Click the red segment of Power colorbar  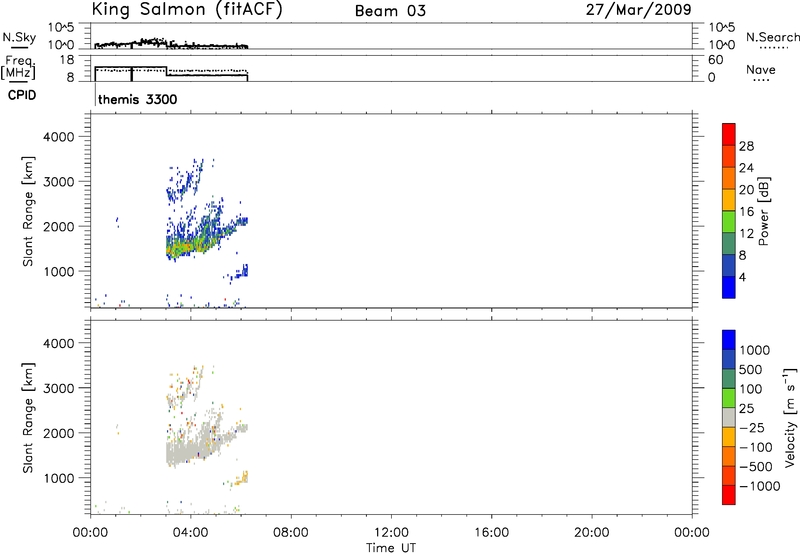point(729,134)
